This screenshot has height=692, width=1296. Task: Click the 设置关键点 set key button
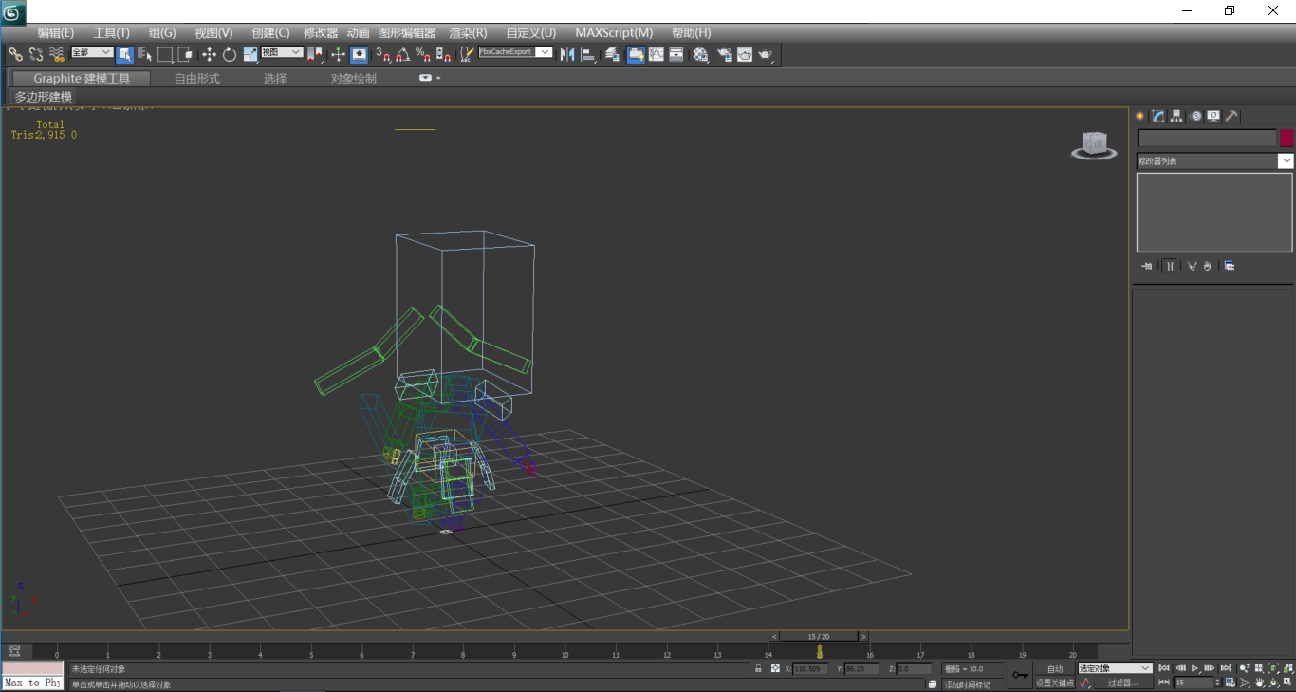[1055, 683]
